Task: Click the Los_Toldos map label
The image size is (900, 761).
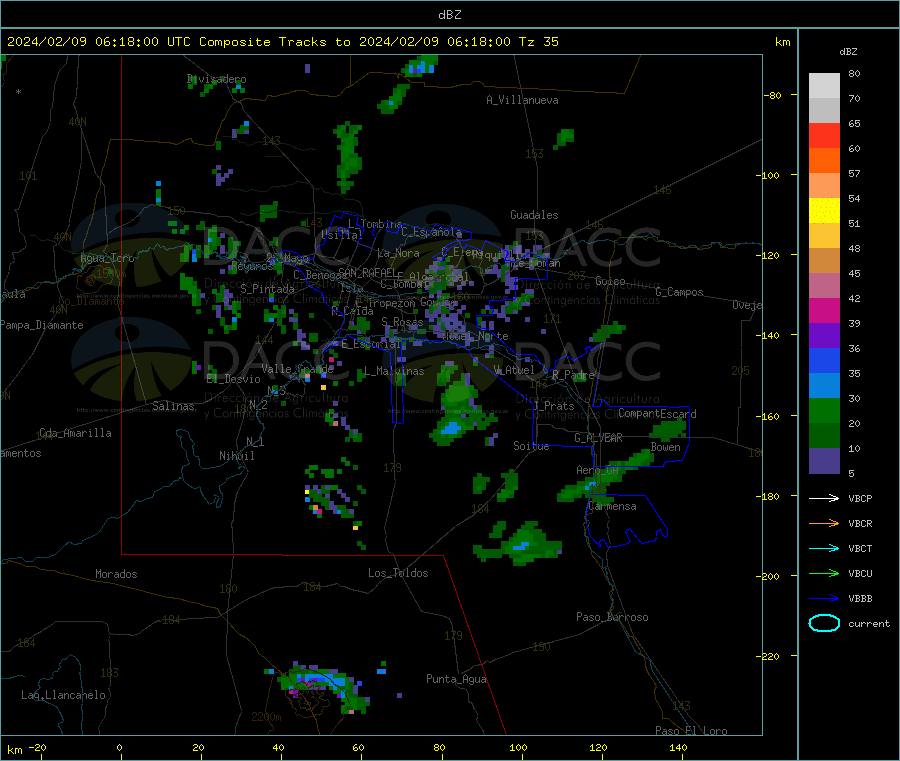Action: click(x=398, y=573)
